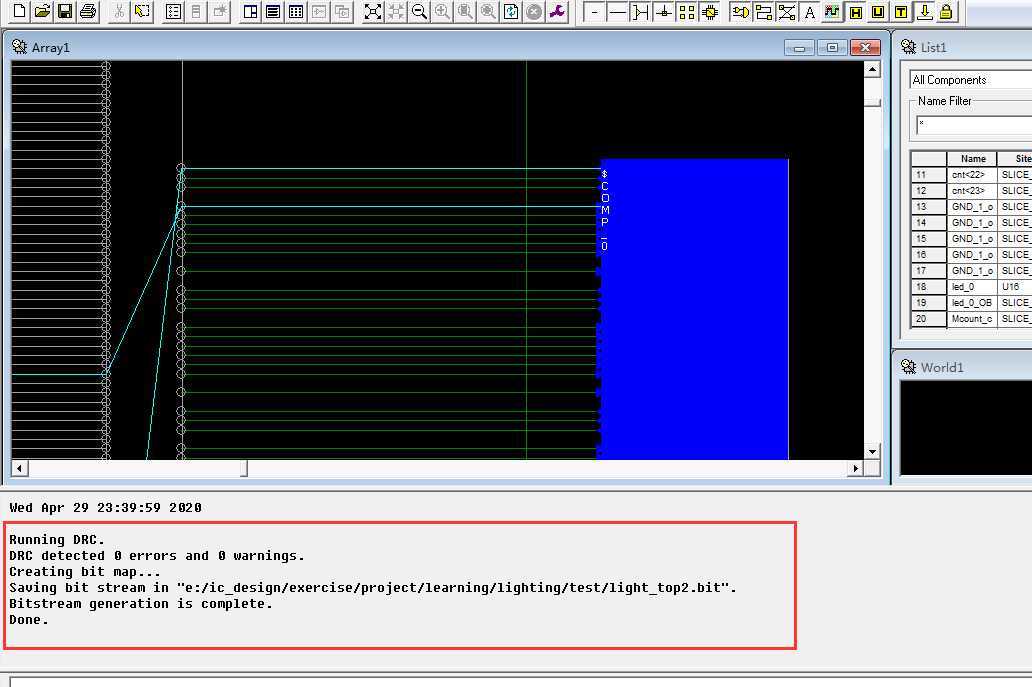Click the colored waveform icon

coord(833,11)
